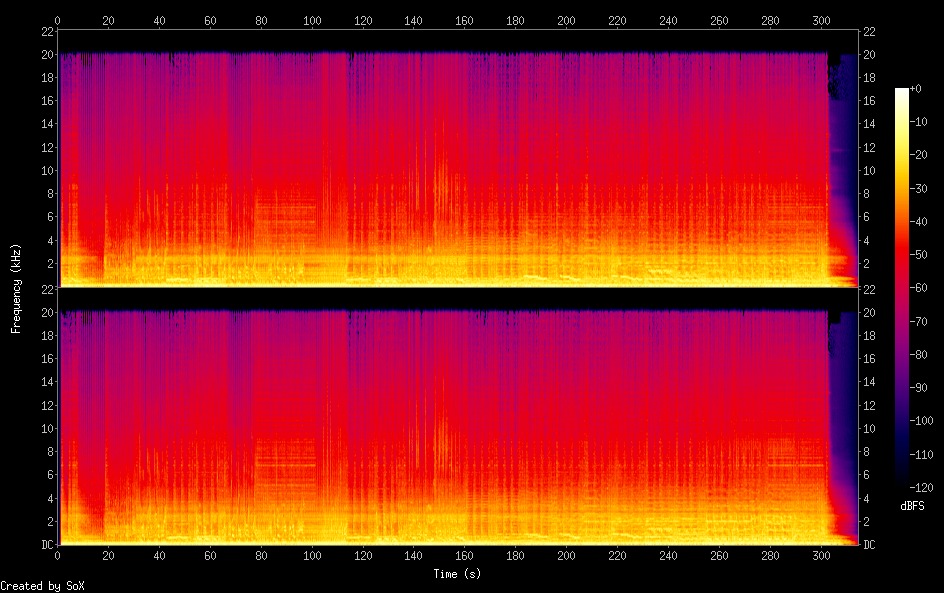
Task: Select the 300 tick on the bottom time axis
Action: click(x=822, y=555)
